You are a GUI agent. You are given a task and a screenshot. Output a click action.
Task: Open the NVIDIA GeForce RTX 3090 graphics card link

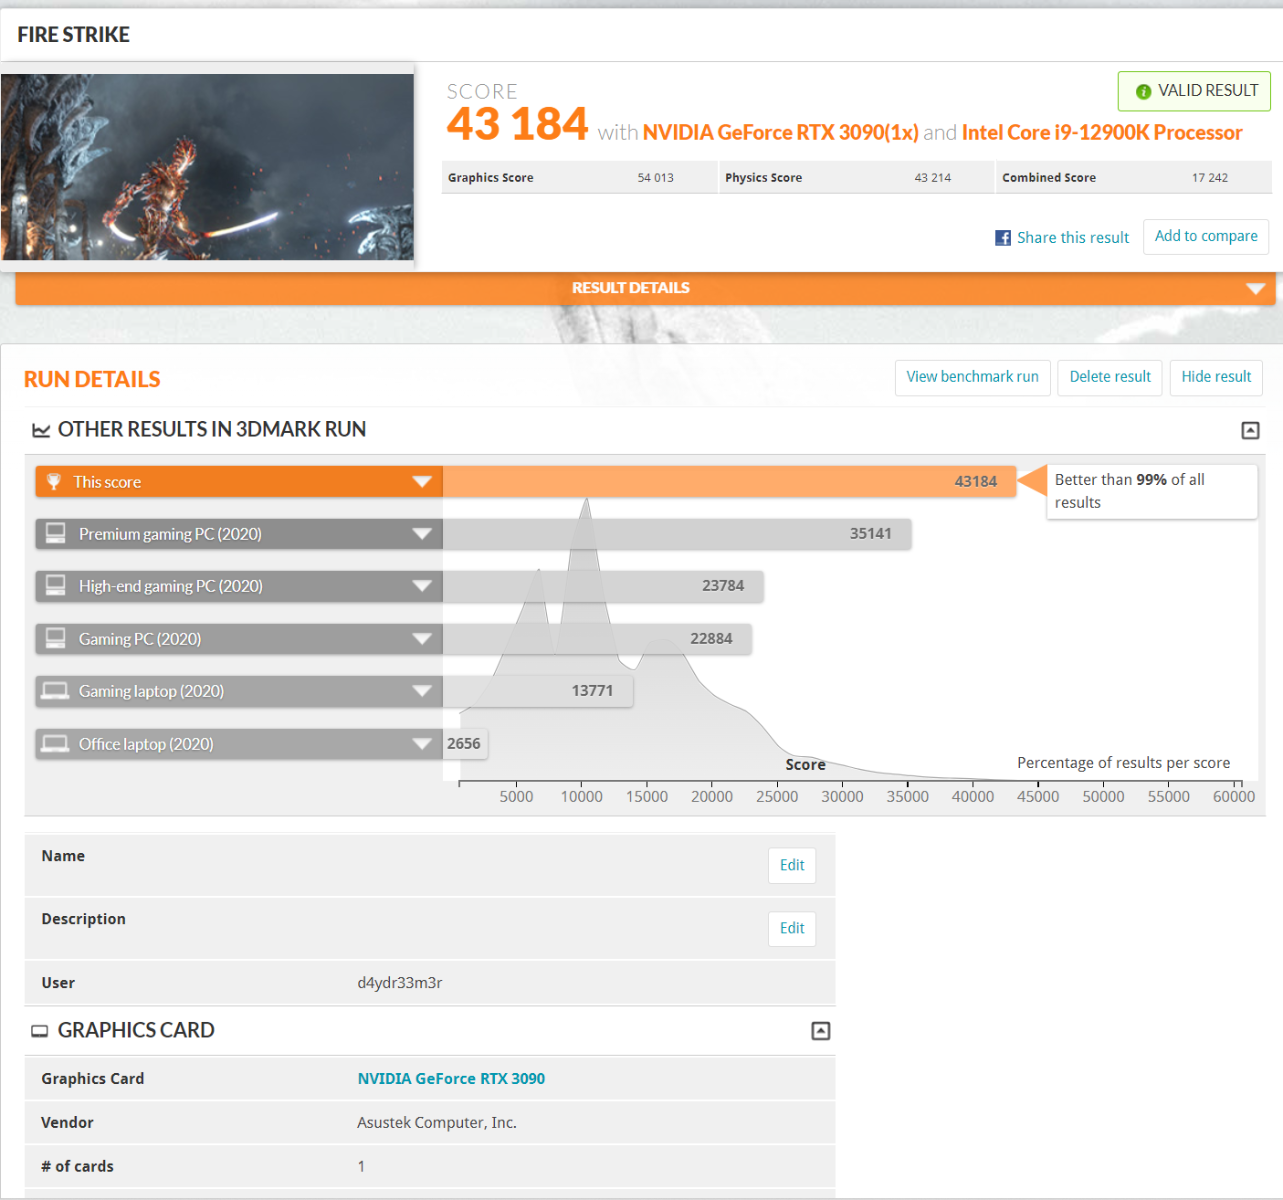pos(451,1079)
